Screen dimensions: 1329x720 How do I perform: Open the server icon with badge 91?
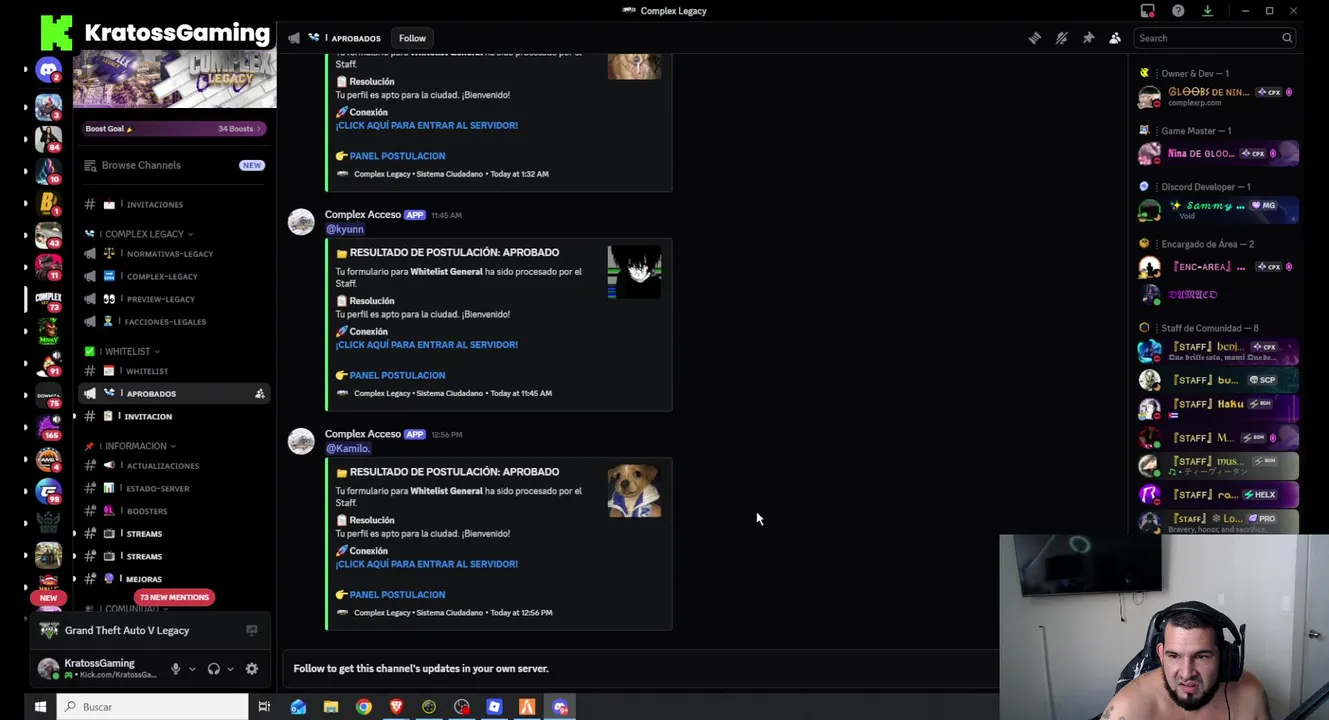[x=48, y=363]
